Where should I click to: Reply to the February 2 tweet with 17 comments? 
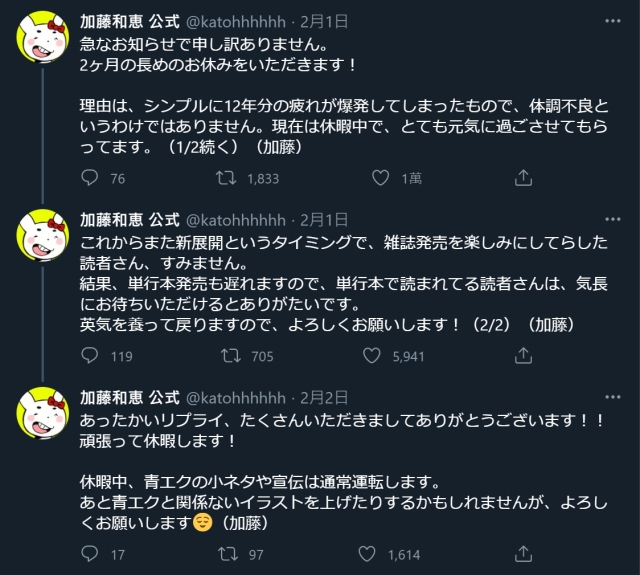tap(89, 553)
